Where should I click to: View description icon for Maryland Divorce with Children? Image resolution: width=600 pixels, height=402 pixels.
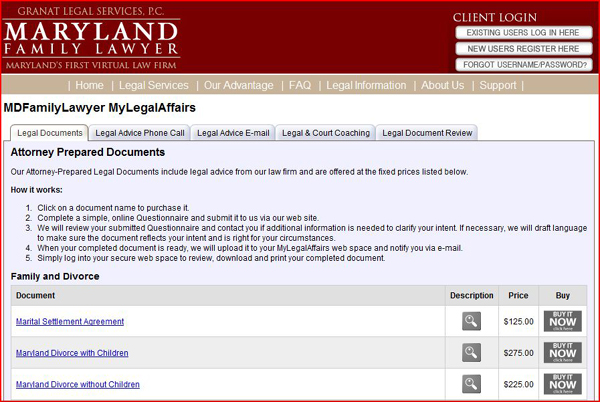click(471, 353)
